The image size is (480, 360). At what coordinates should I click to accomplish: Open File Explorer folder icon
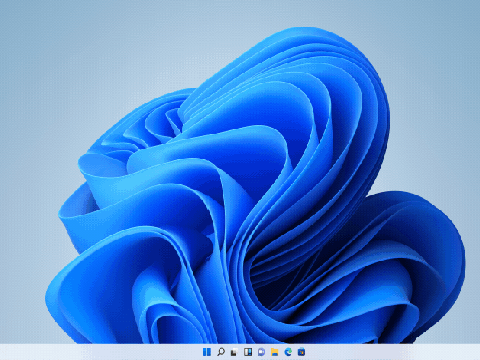coord(275,352)
